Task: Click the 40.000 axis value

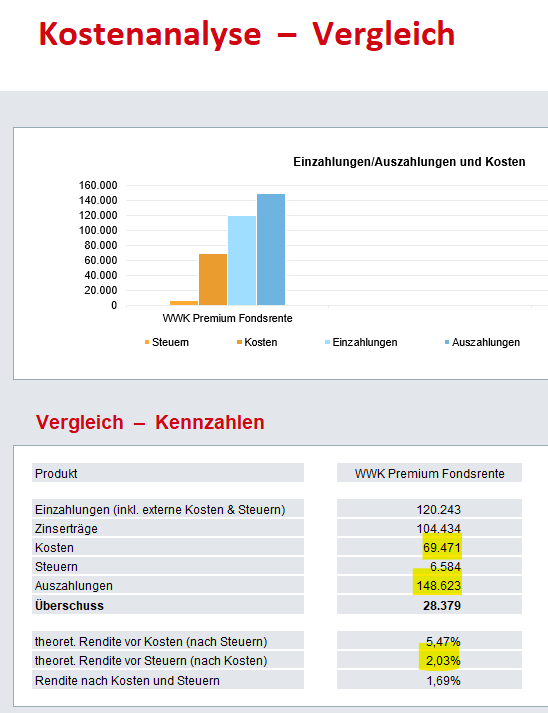Action: point(101,276)
